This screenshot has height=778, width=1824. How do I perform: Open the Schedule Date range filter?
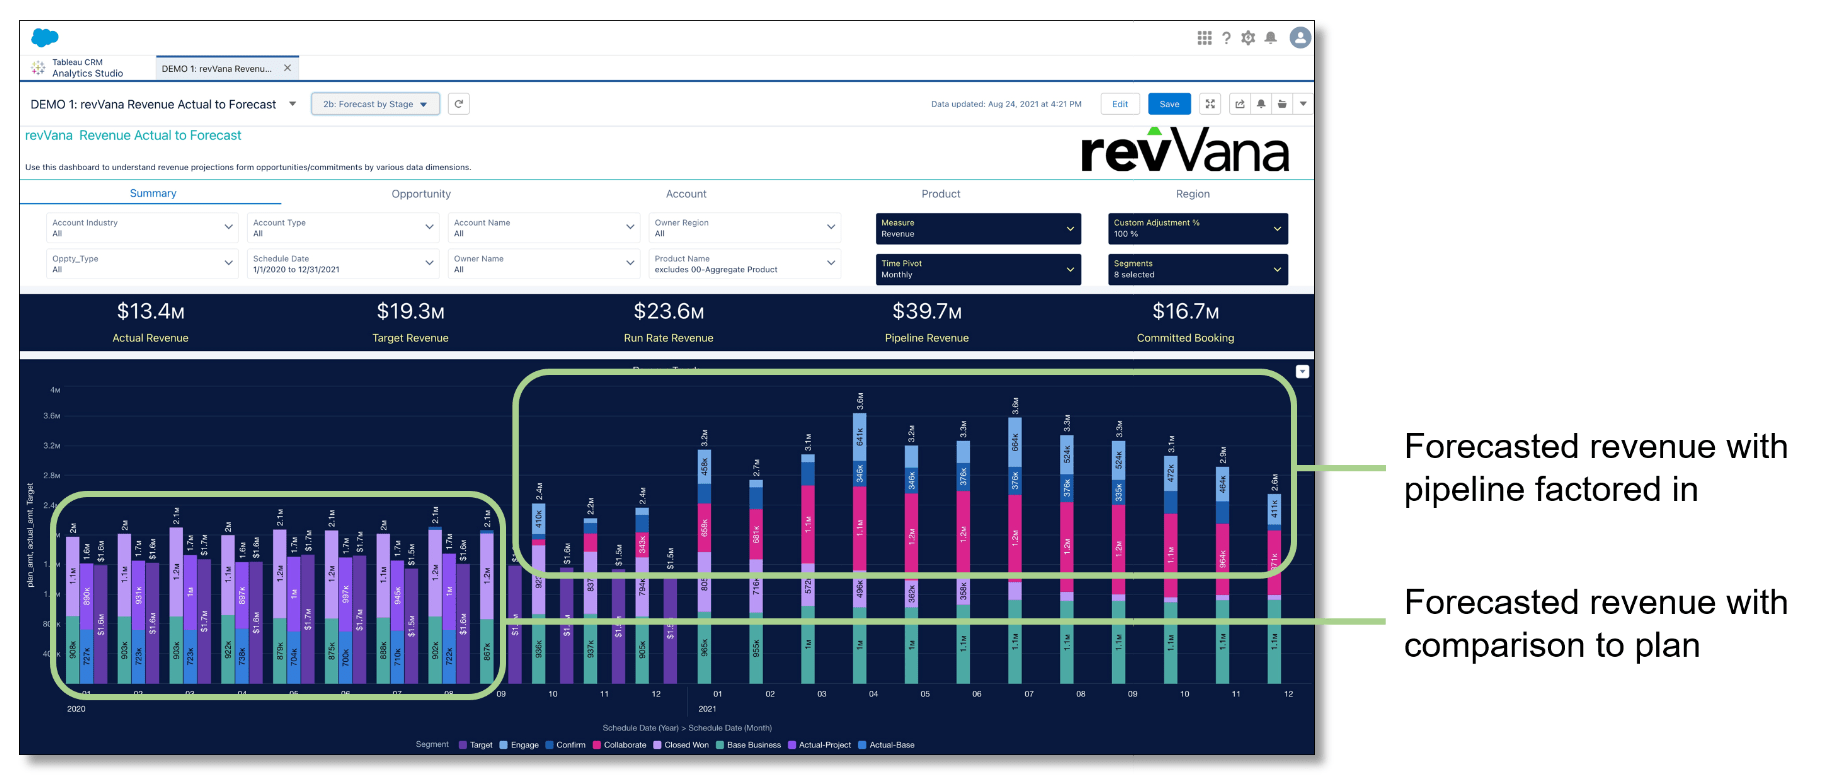click(343, 264)
